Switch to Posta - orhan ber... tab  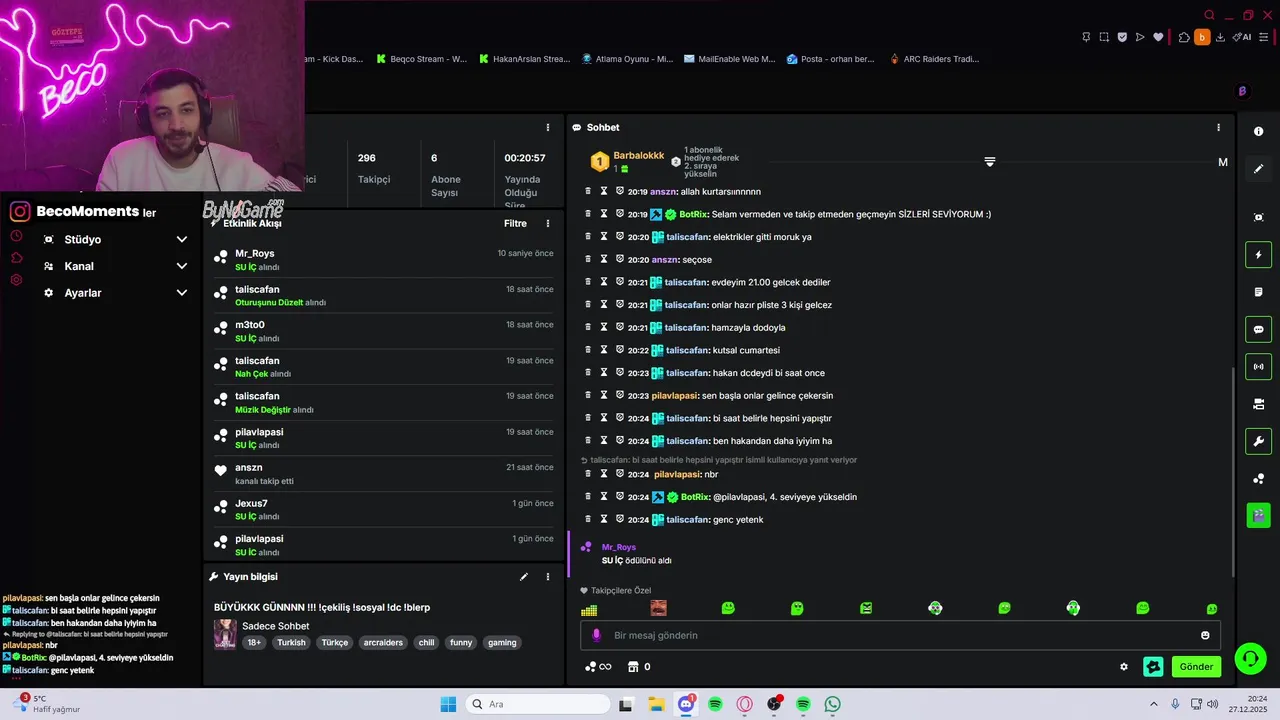pyautogui.click(x=830, y=59)
